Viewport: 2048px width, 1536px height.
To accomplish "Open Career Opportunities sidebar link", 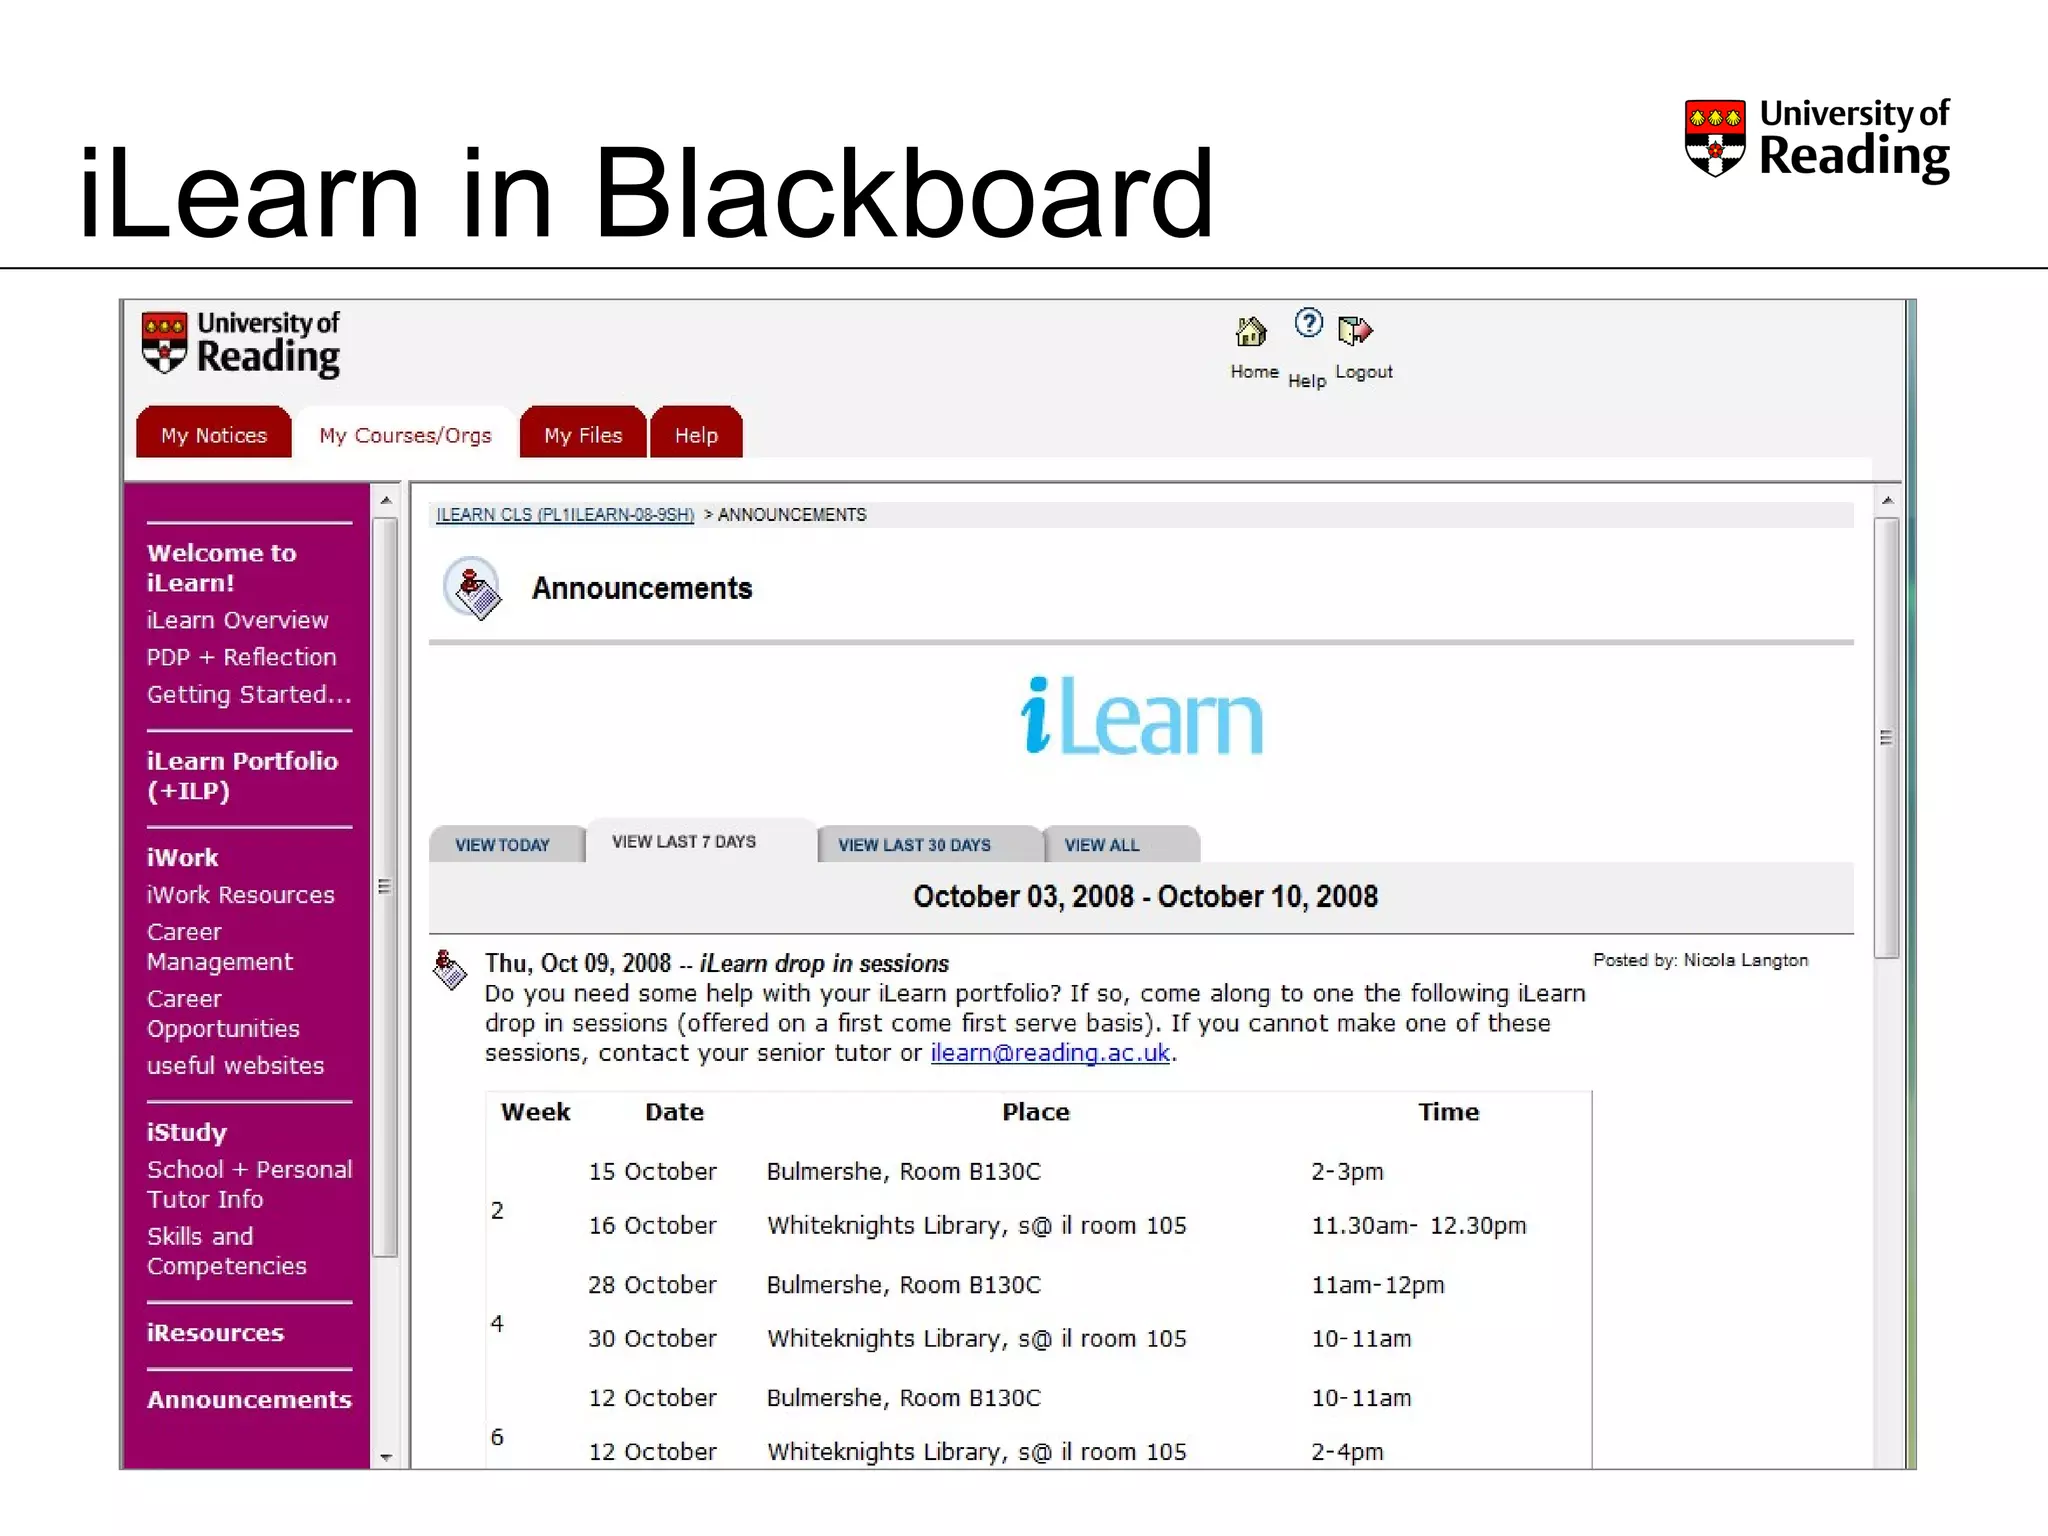I will 223,1014.
